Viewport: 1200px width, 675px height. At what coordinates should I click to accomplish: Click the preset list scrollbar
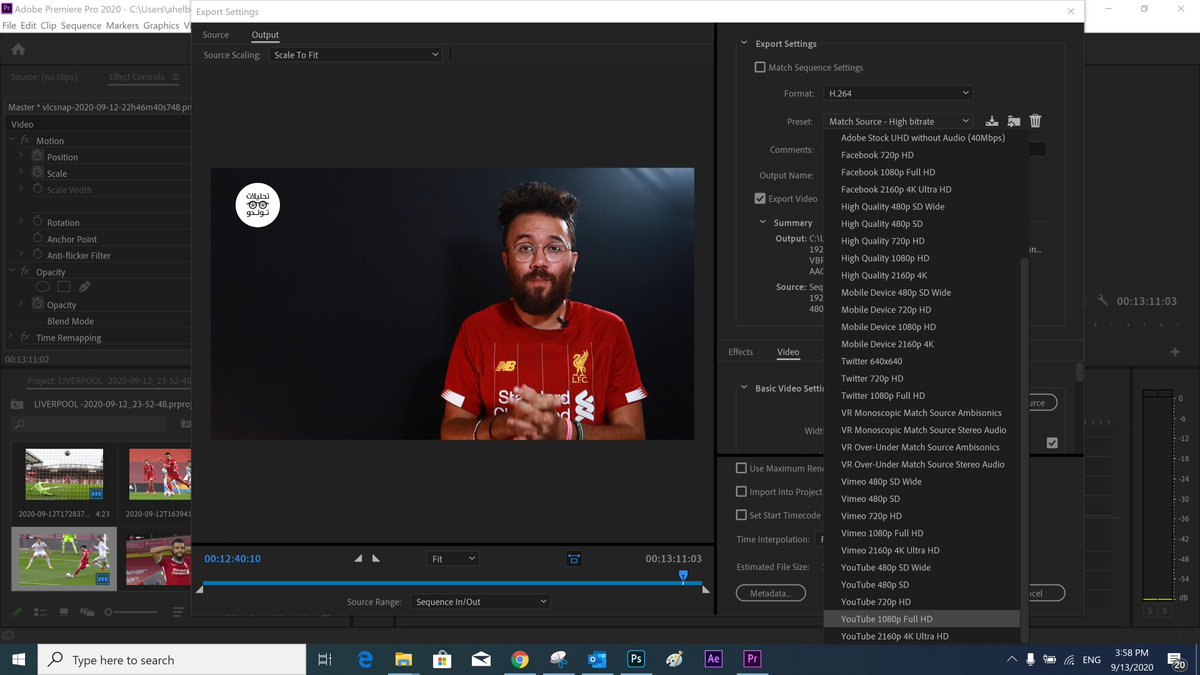(1023, 450)
